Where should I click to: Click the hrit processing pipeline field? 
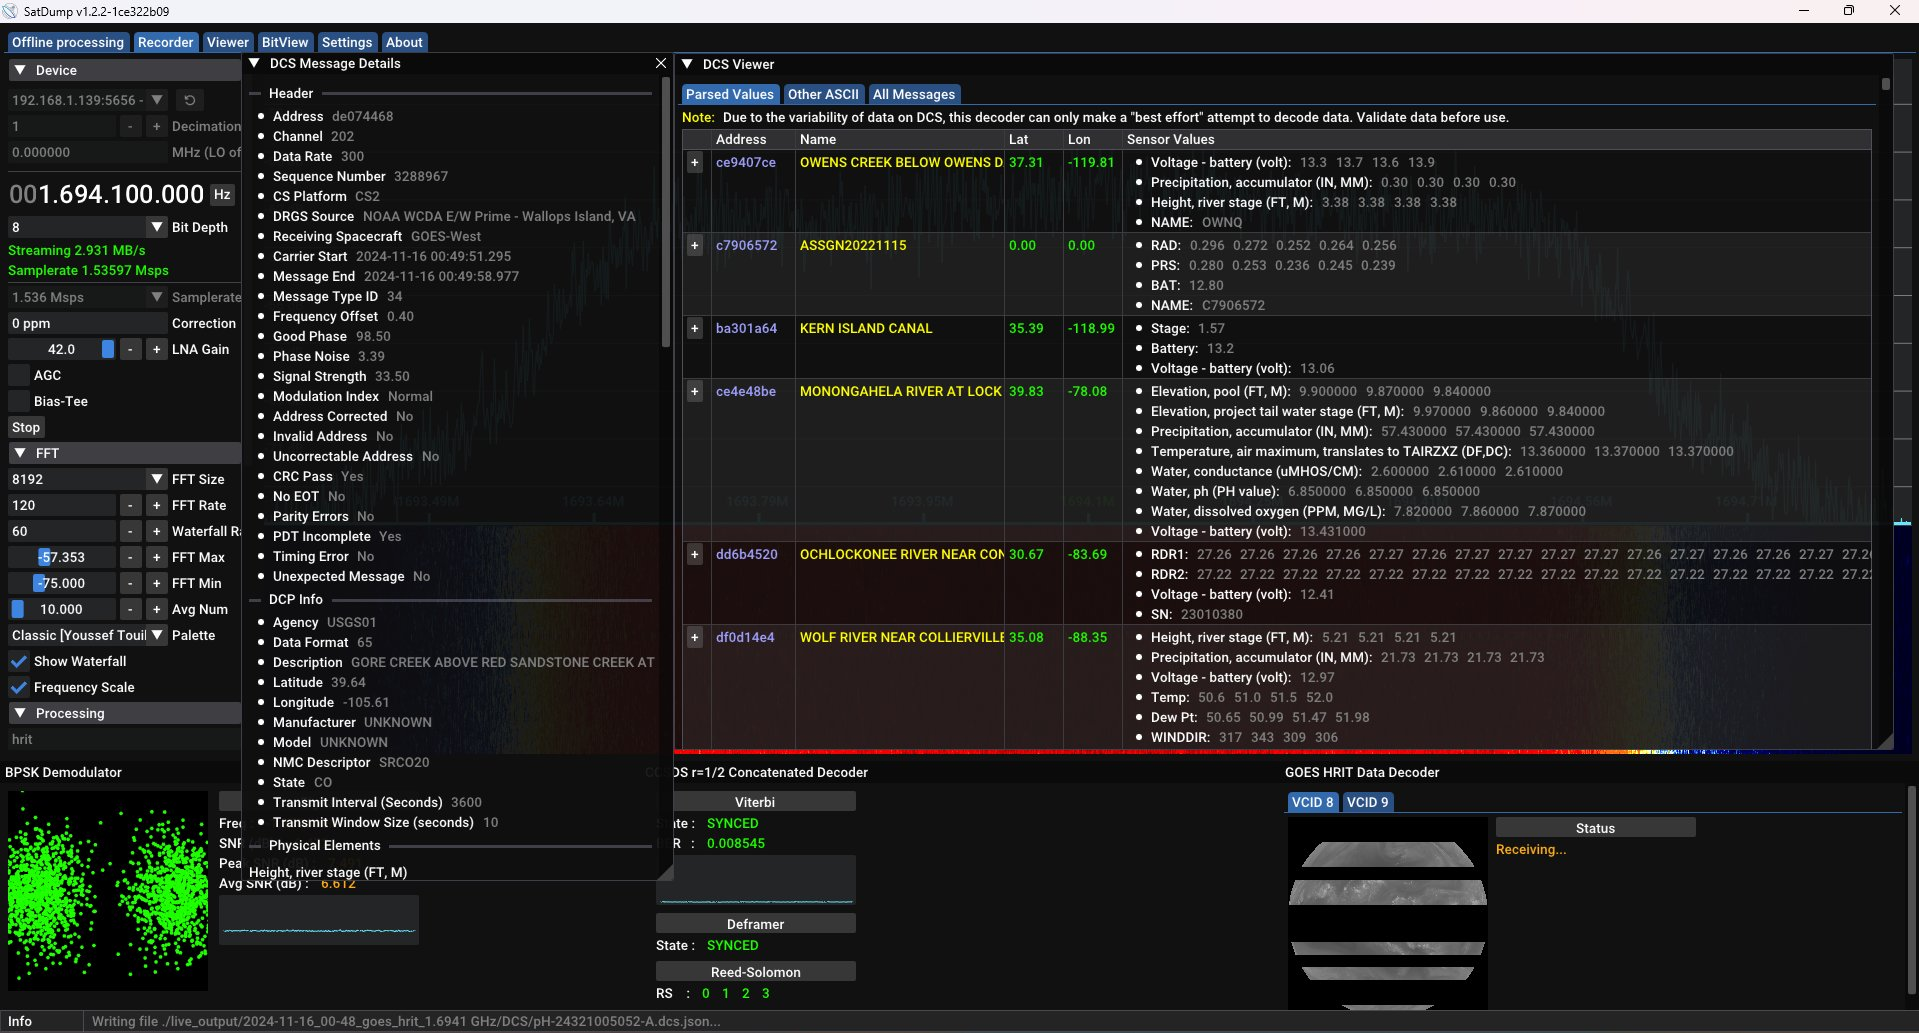(122, 739)
